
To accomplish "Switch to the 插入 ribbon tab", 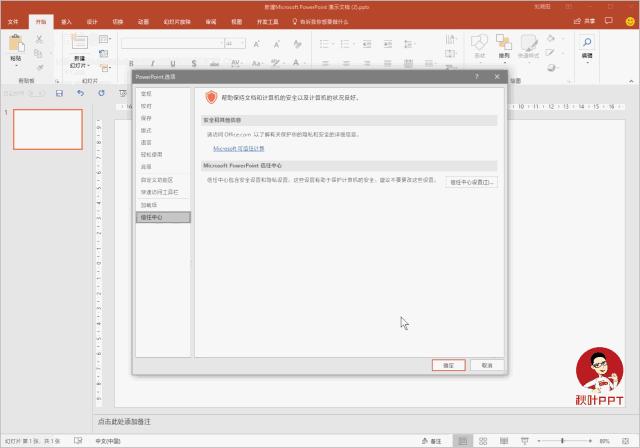I will (x=66, y=20).
